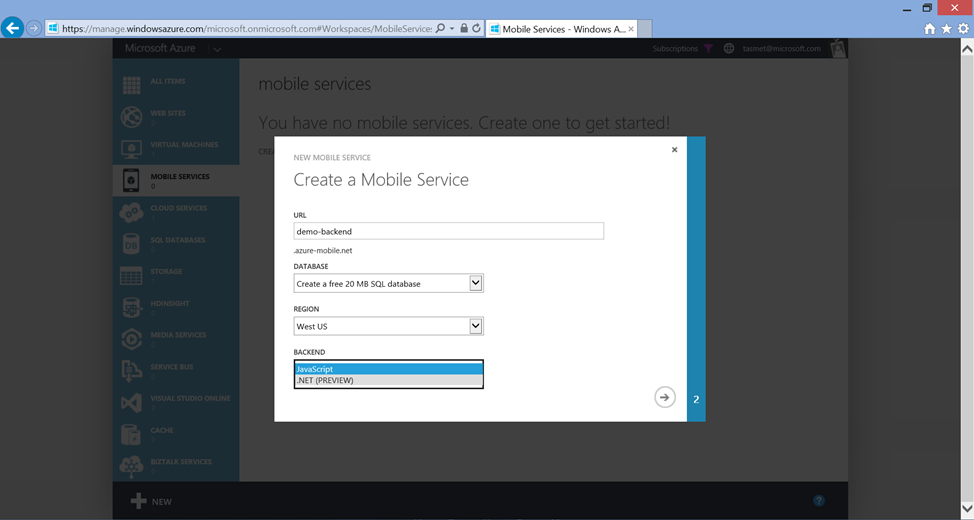Click the 'Create a Mobile Service' title

381,180
